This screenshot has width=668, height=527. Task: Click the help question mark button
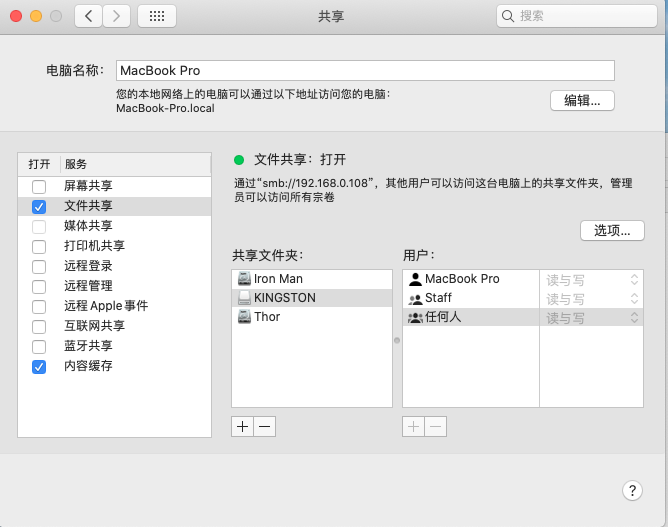coord(632,490)
